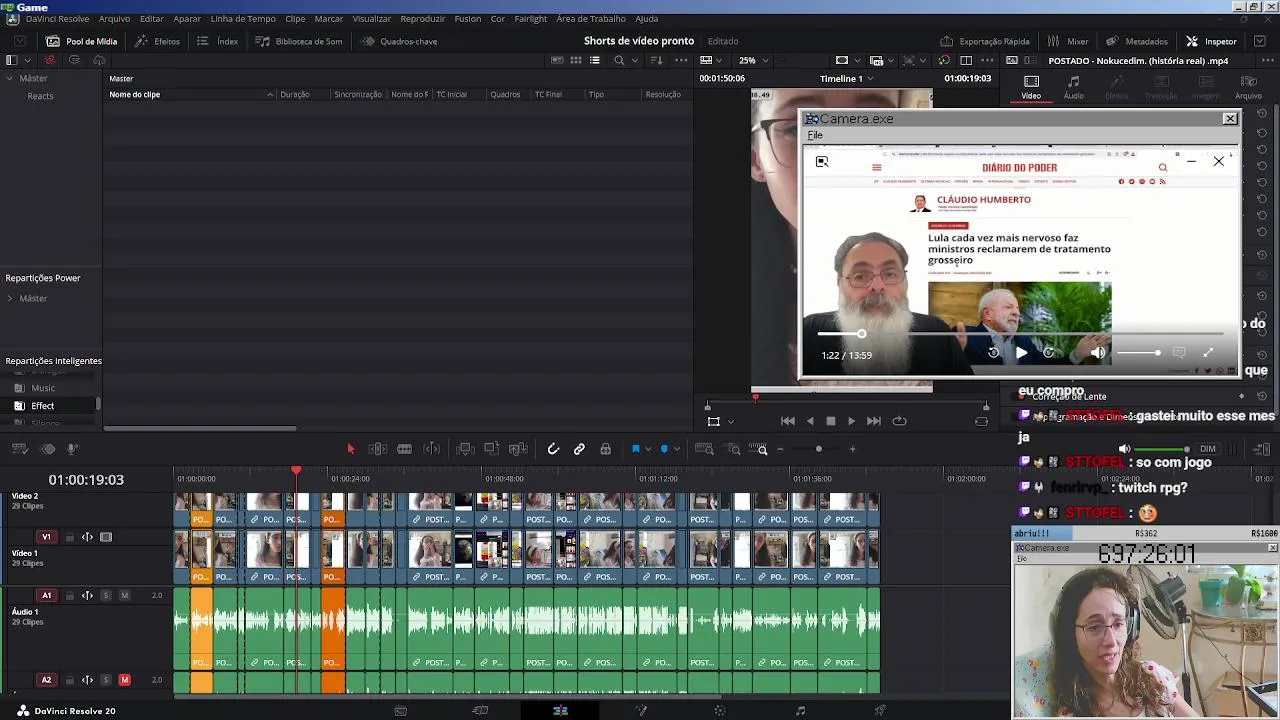Click the Custom Zoom icon

pyautogui.click(x=759, y=450)
